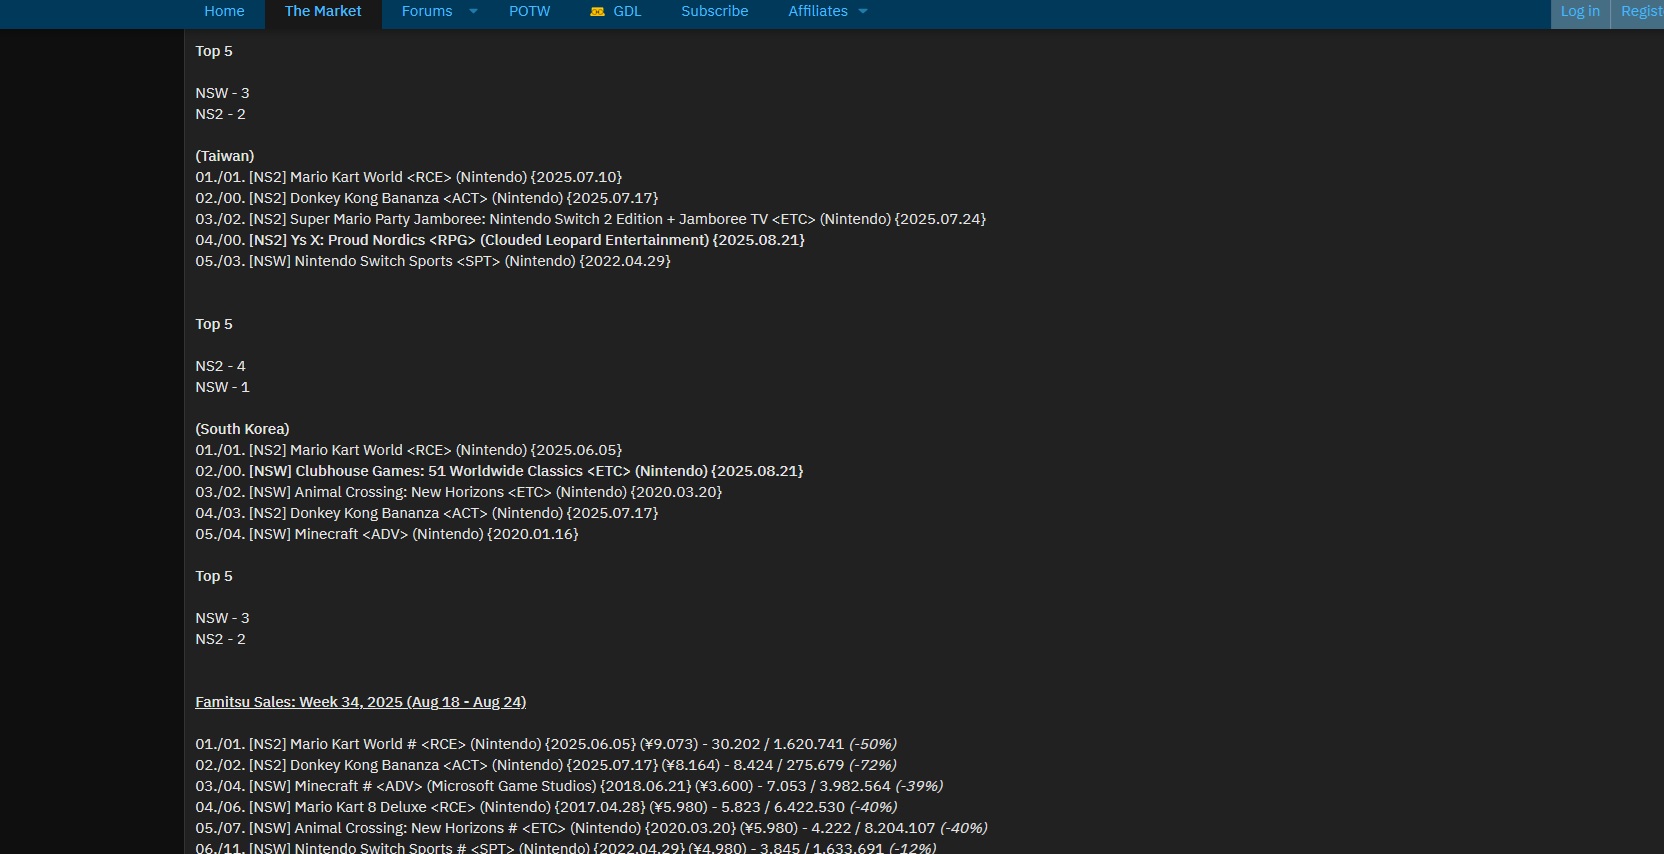This screenshot has height=854, width=1664.
Task: Click Famitsu's Animal Crossing 4.222 row
Action: pyautogui.click(x=591, y=828)
